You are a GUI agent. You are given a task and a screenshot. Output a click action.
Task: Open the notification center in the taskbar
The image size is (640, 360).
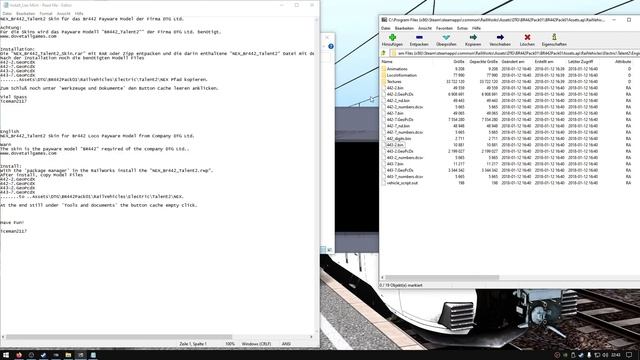(629, 355)
